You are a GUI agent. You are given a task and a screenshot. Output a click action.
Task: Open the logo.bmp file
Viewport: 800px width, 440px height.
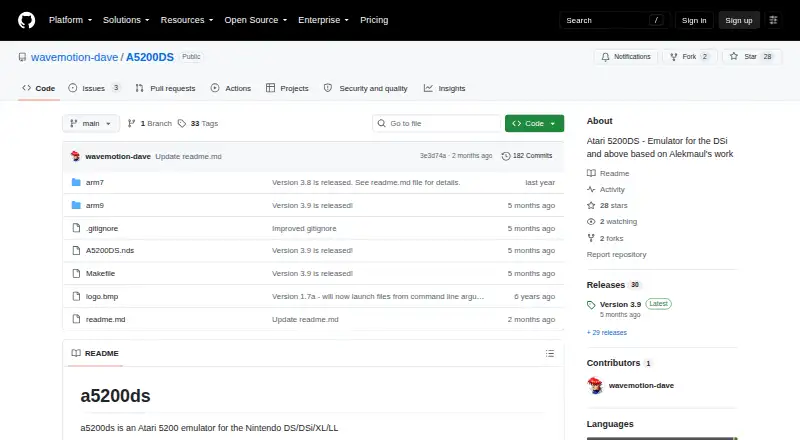click(x=102, y=297)
